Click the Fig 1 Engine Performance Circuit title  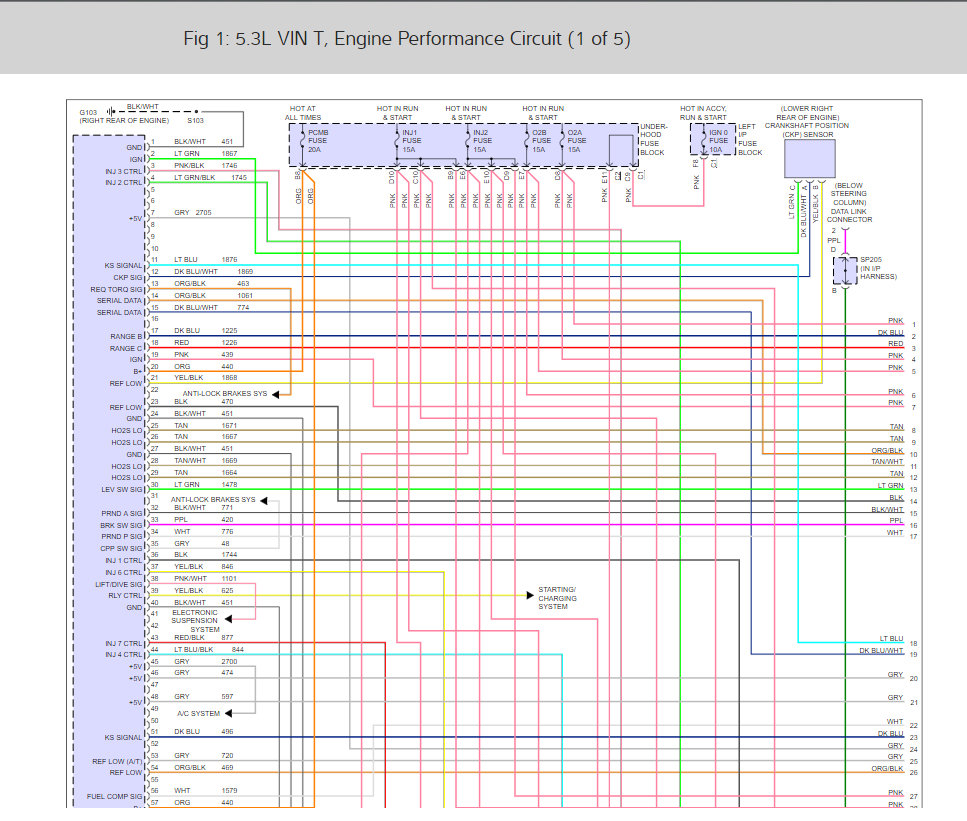tap(407, 39)
